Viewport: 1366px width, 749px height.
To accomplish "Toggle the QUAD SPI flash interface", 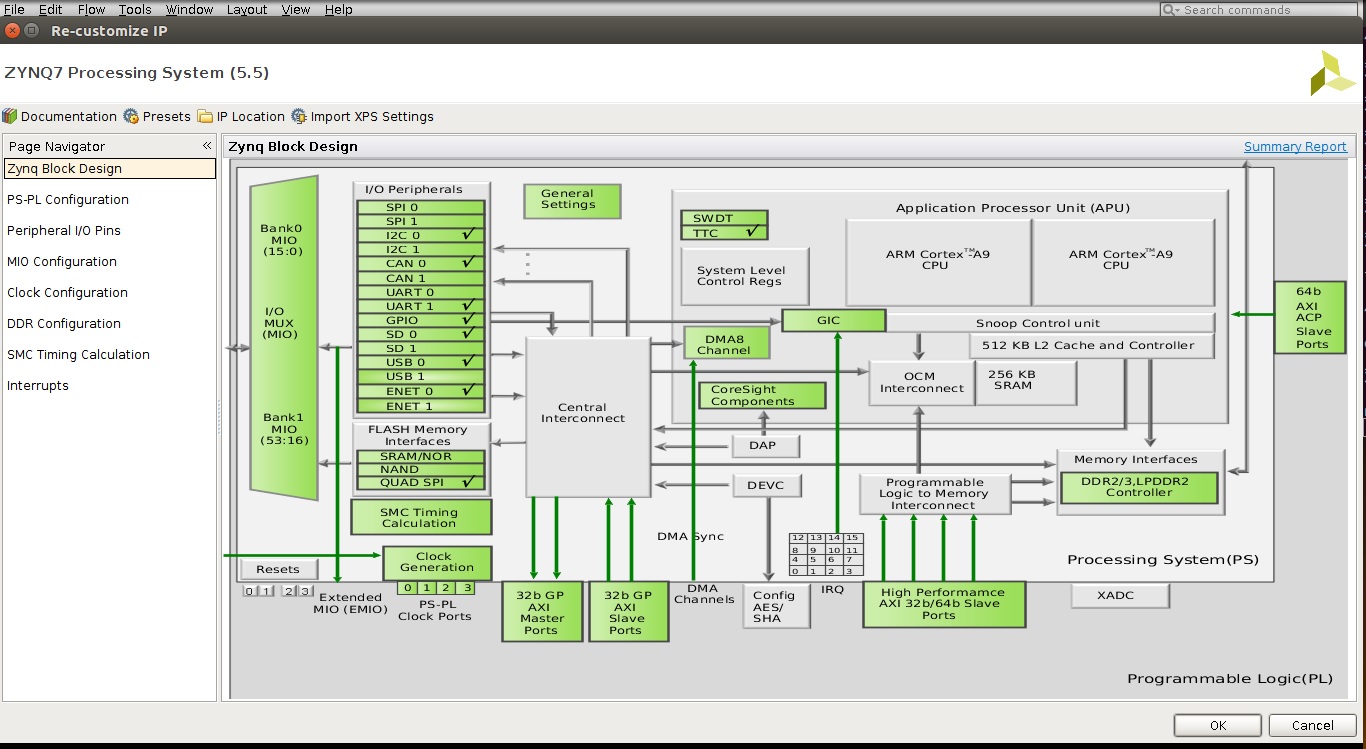I will pos(421,483).
